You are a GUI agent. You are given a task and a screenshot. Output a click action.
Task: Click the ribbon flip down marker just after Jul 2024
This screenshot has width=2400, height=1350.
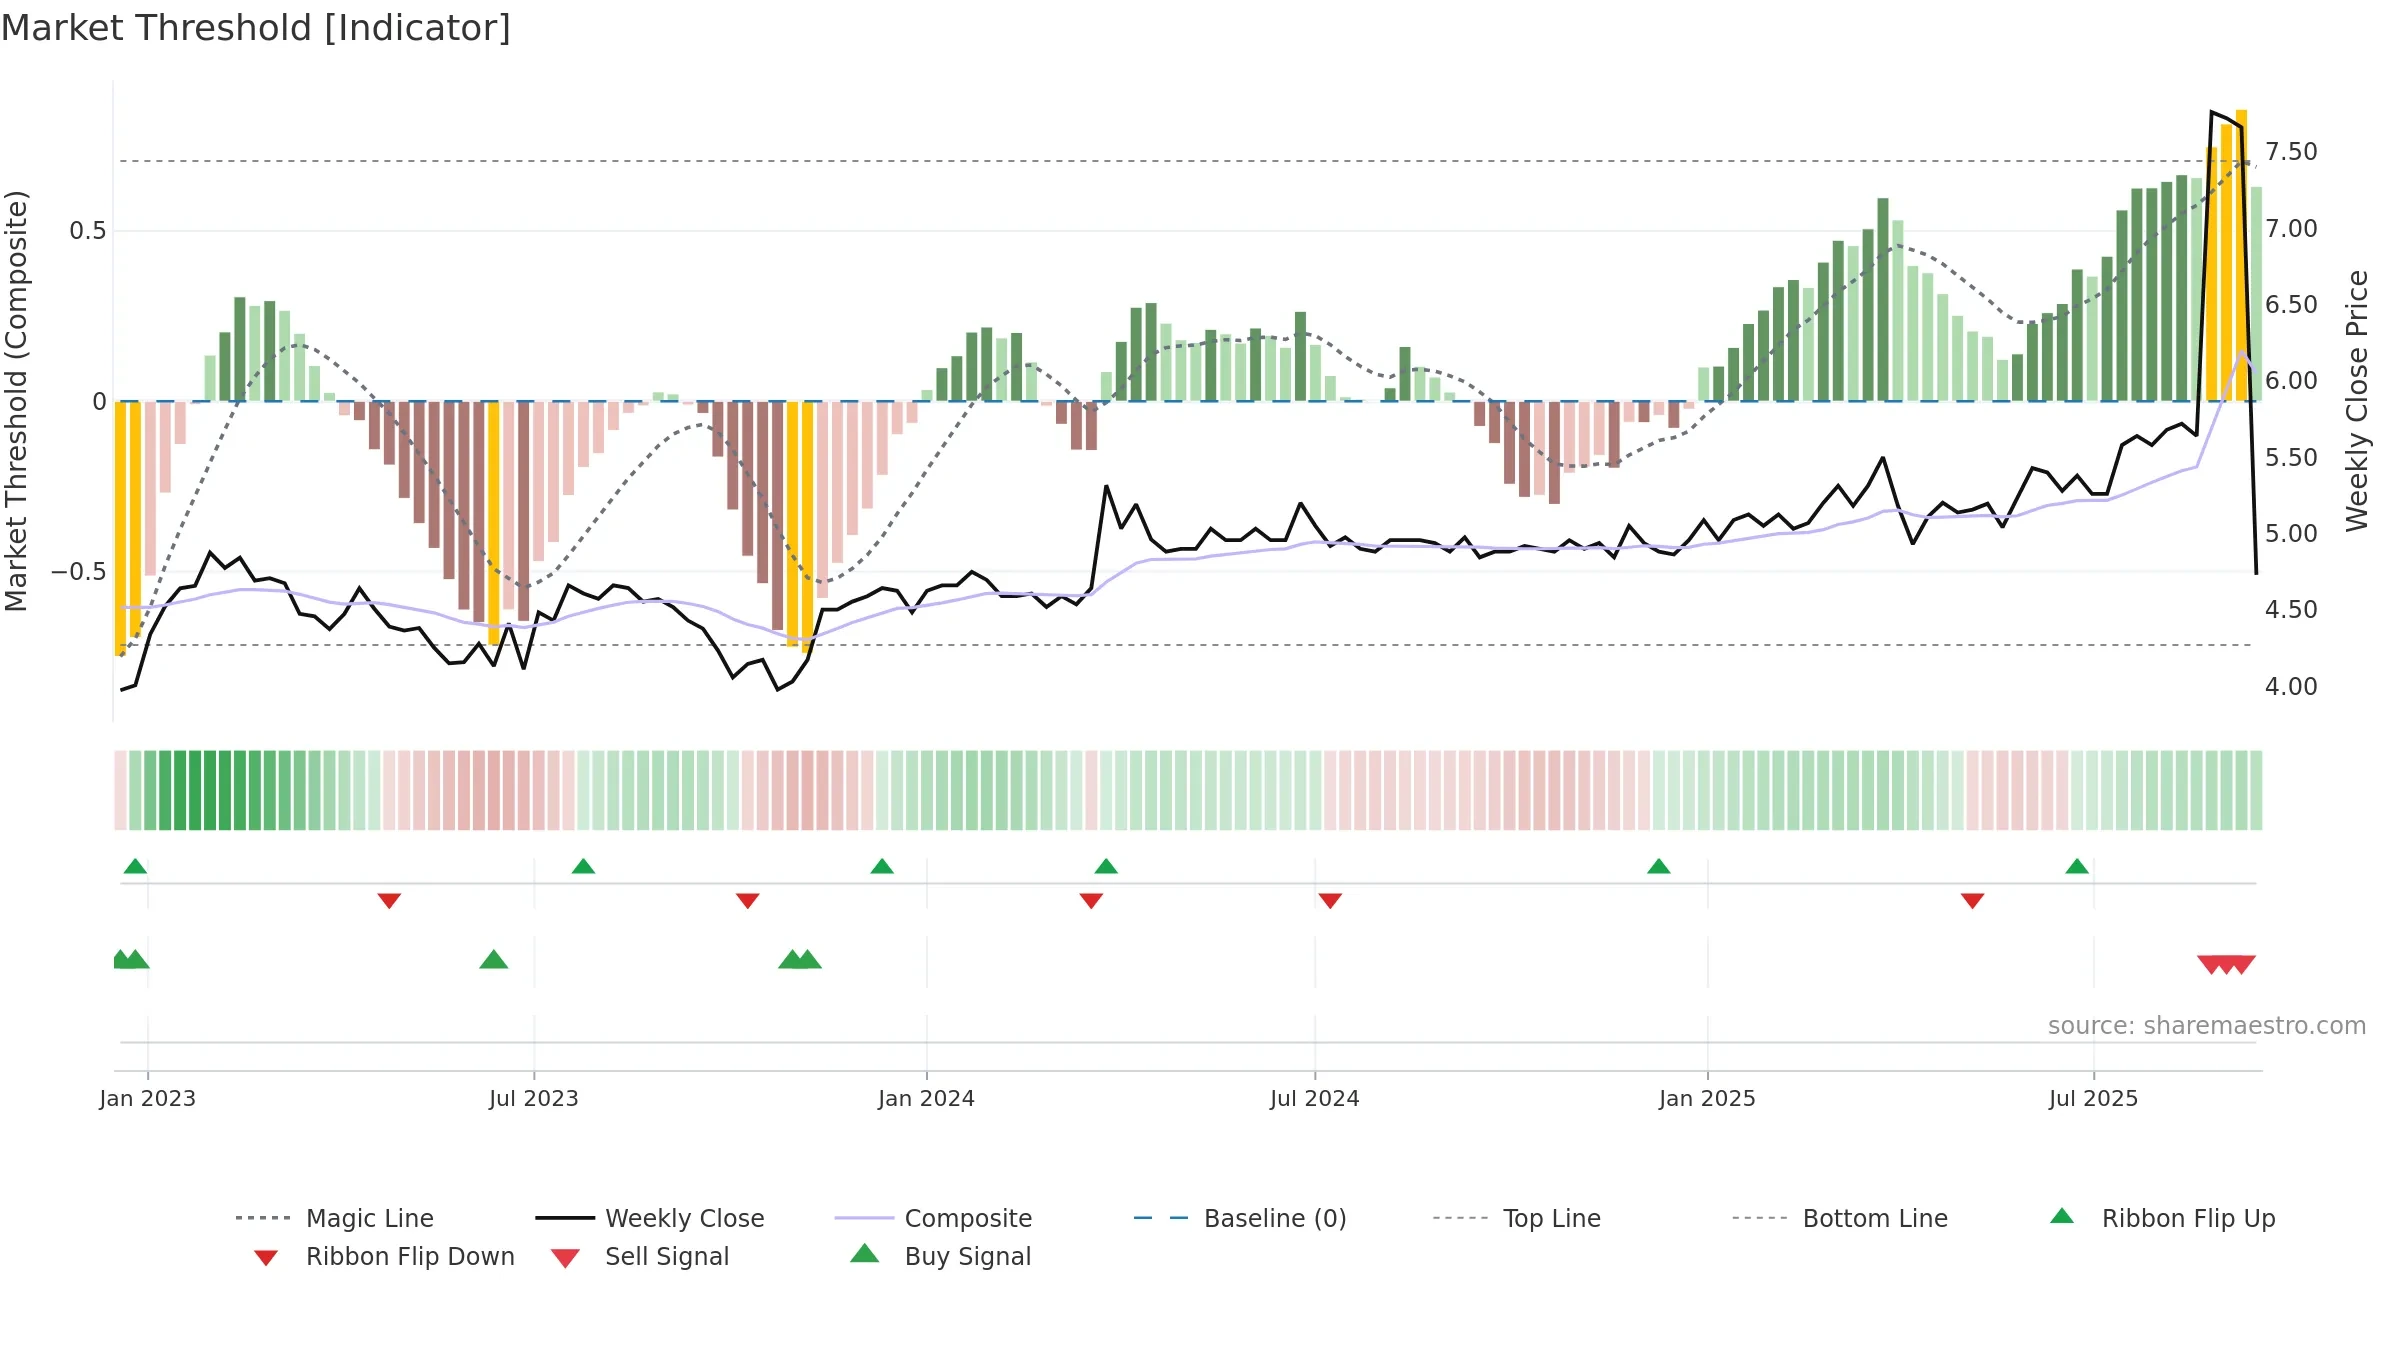1330,901
